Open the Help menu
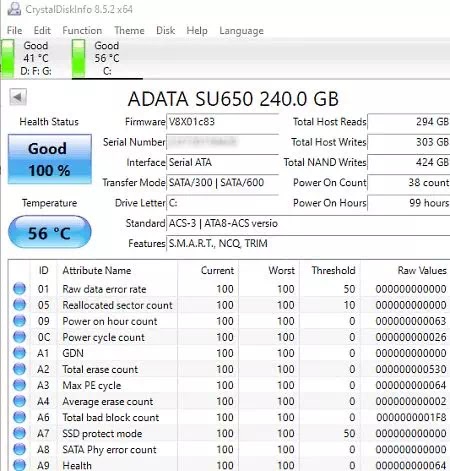Image resolution: width=450 pixels, height=471 pixels. [197, 31]
